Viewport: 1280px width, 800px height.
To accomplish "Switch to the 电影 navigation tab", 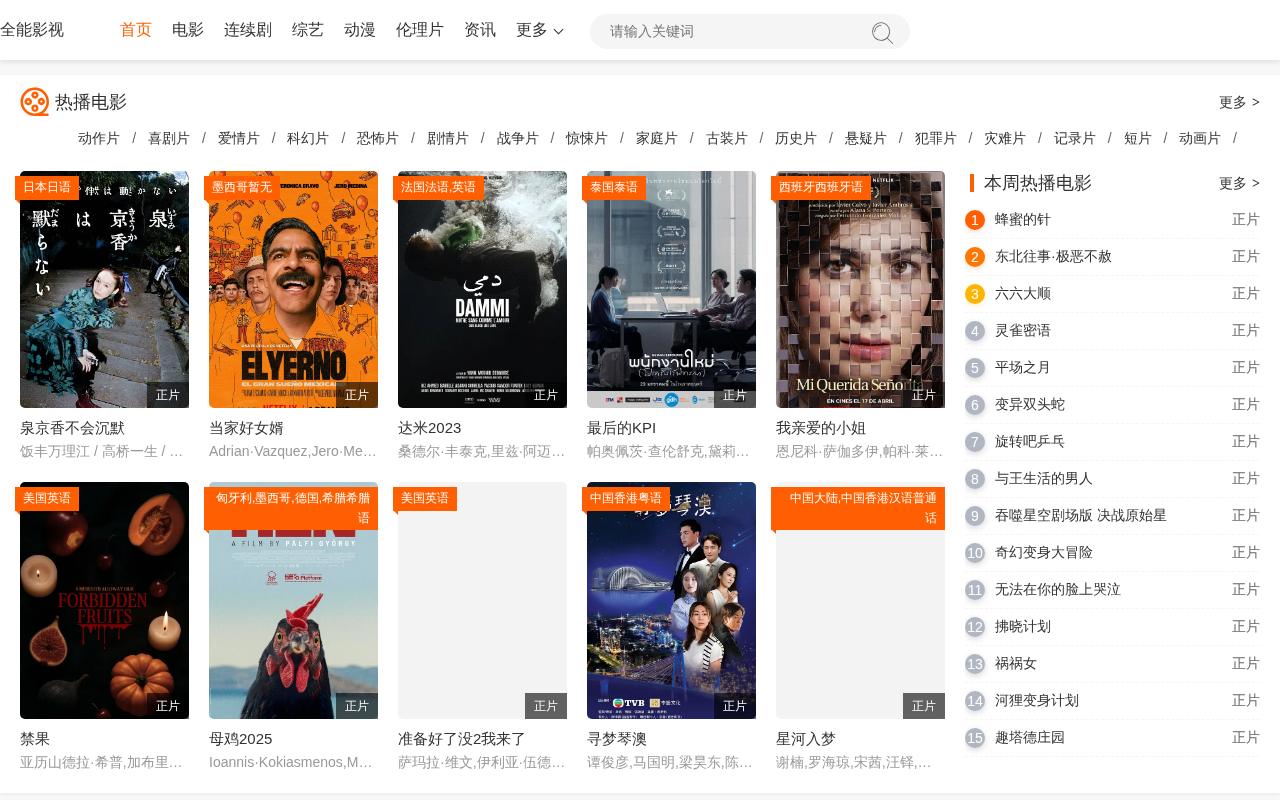I will pyautogui.click(x=188, y=30).
